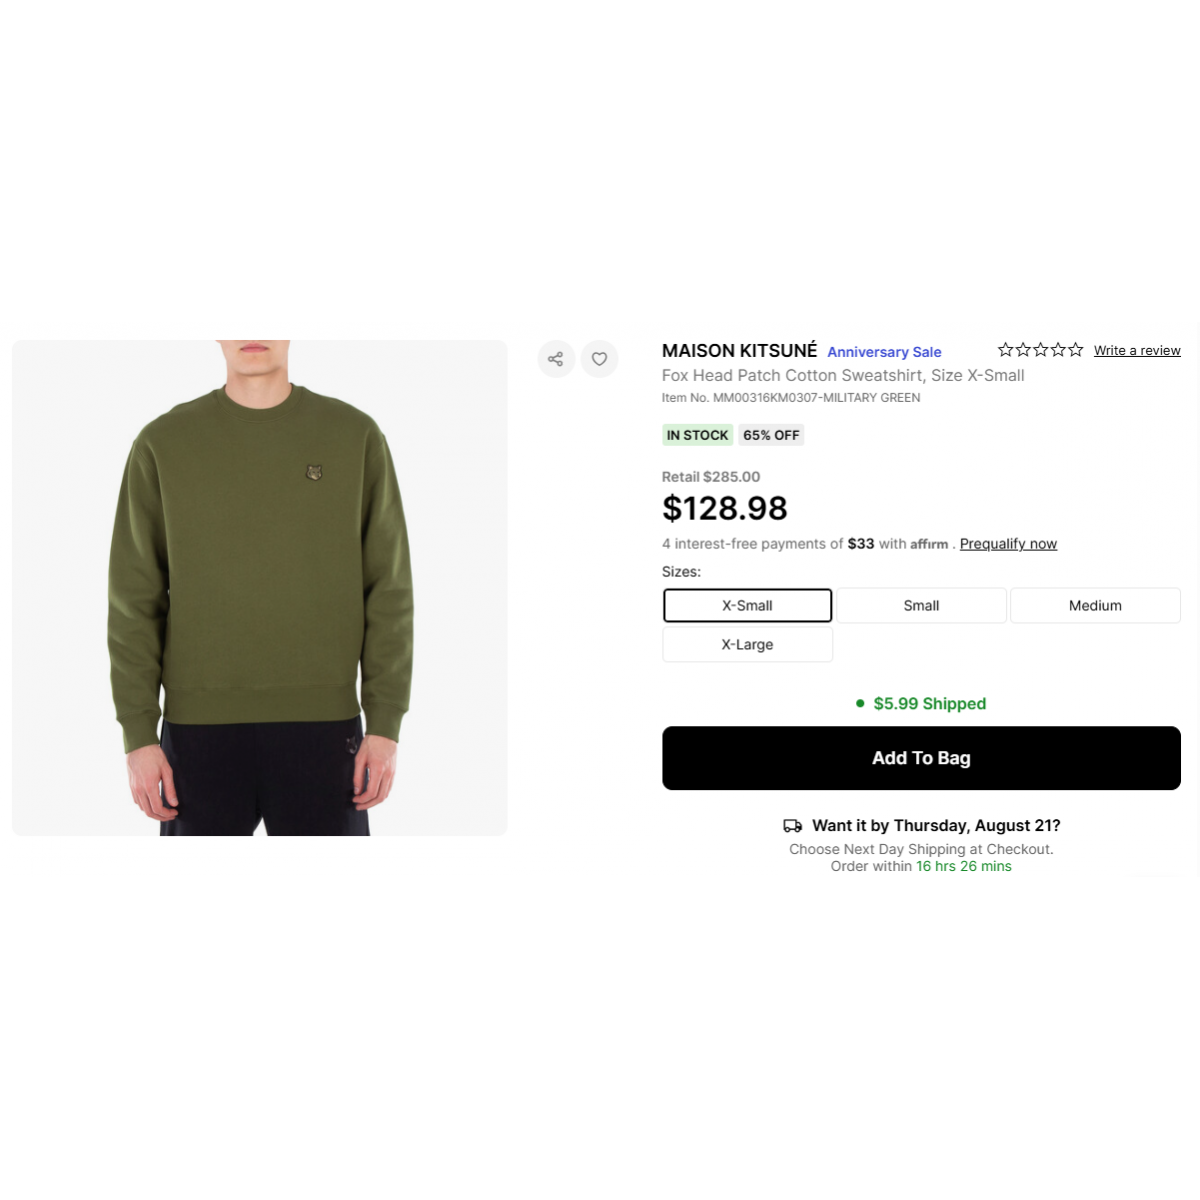
Task: Select size X-Small
Action: [x=747, y=605]
